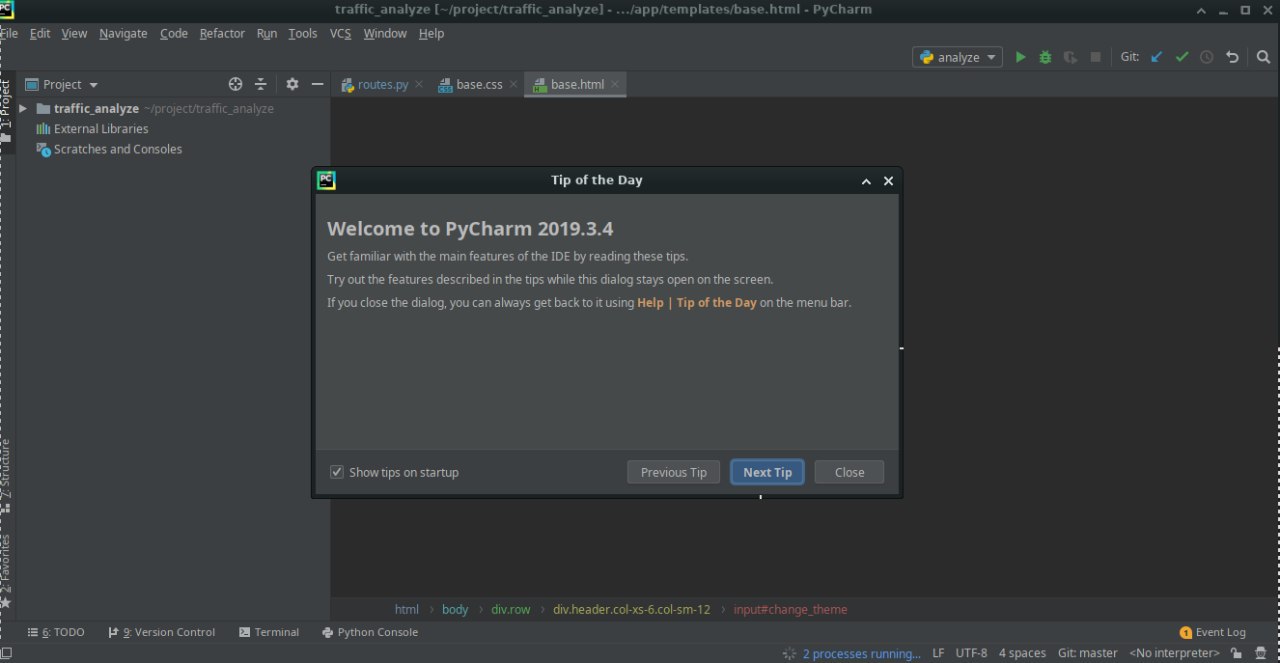Open the Window menu
The width and height of the screenshot is (1280, 663).
coord(384,33)
